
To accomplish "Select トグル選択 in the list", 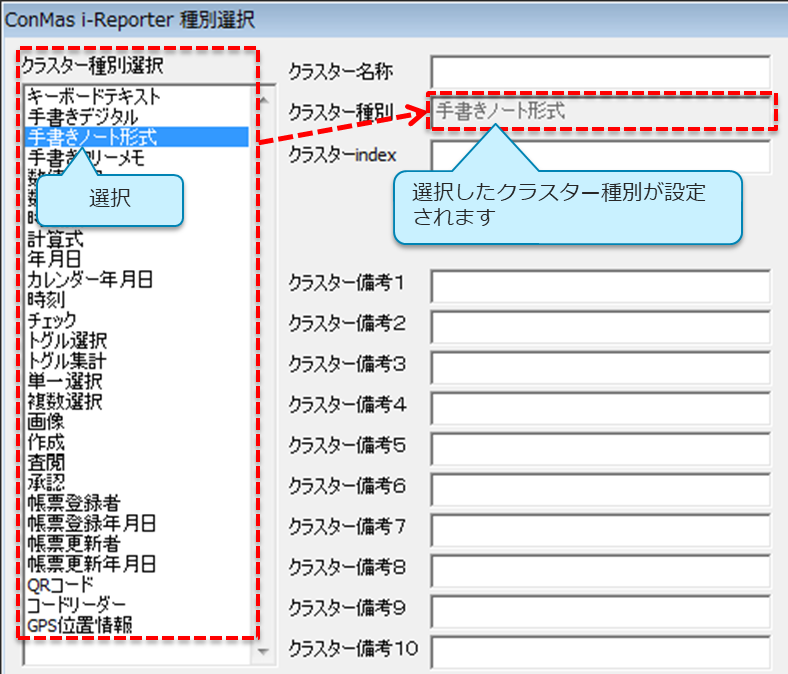I will pos(66,341).
